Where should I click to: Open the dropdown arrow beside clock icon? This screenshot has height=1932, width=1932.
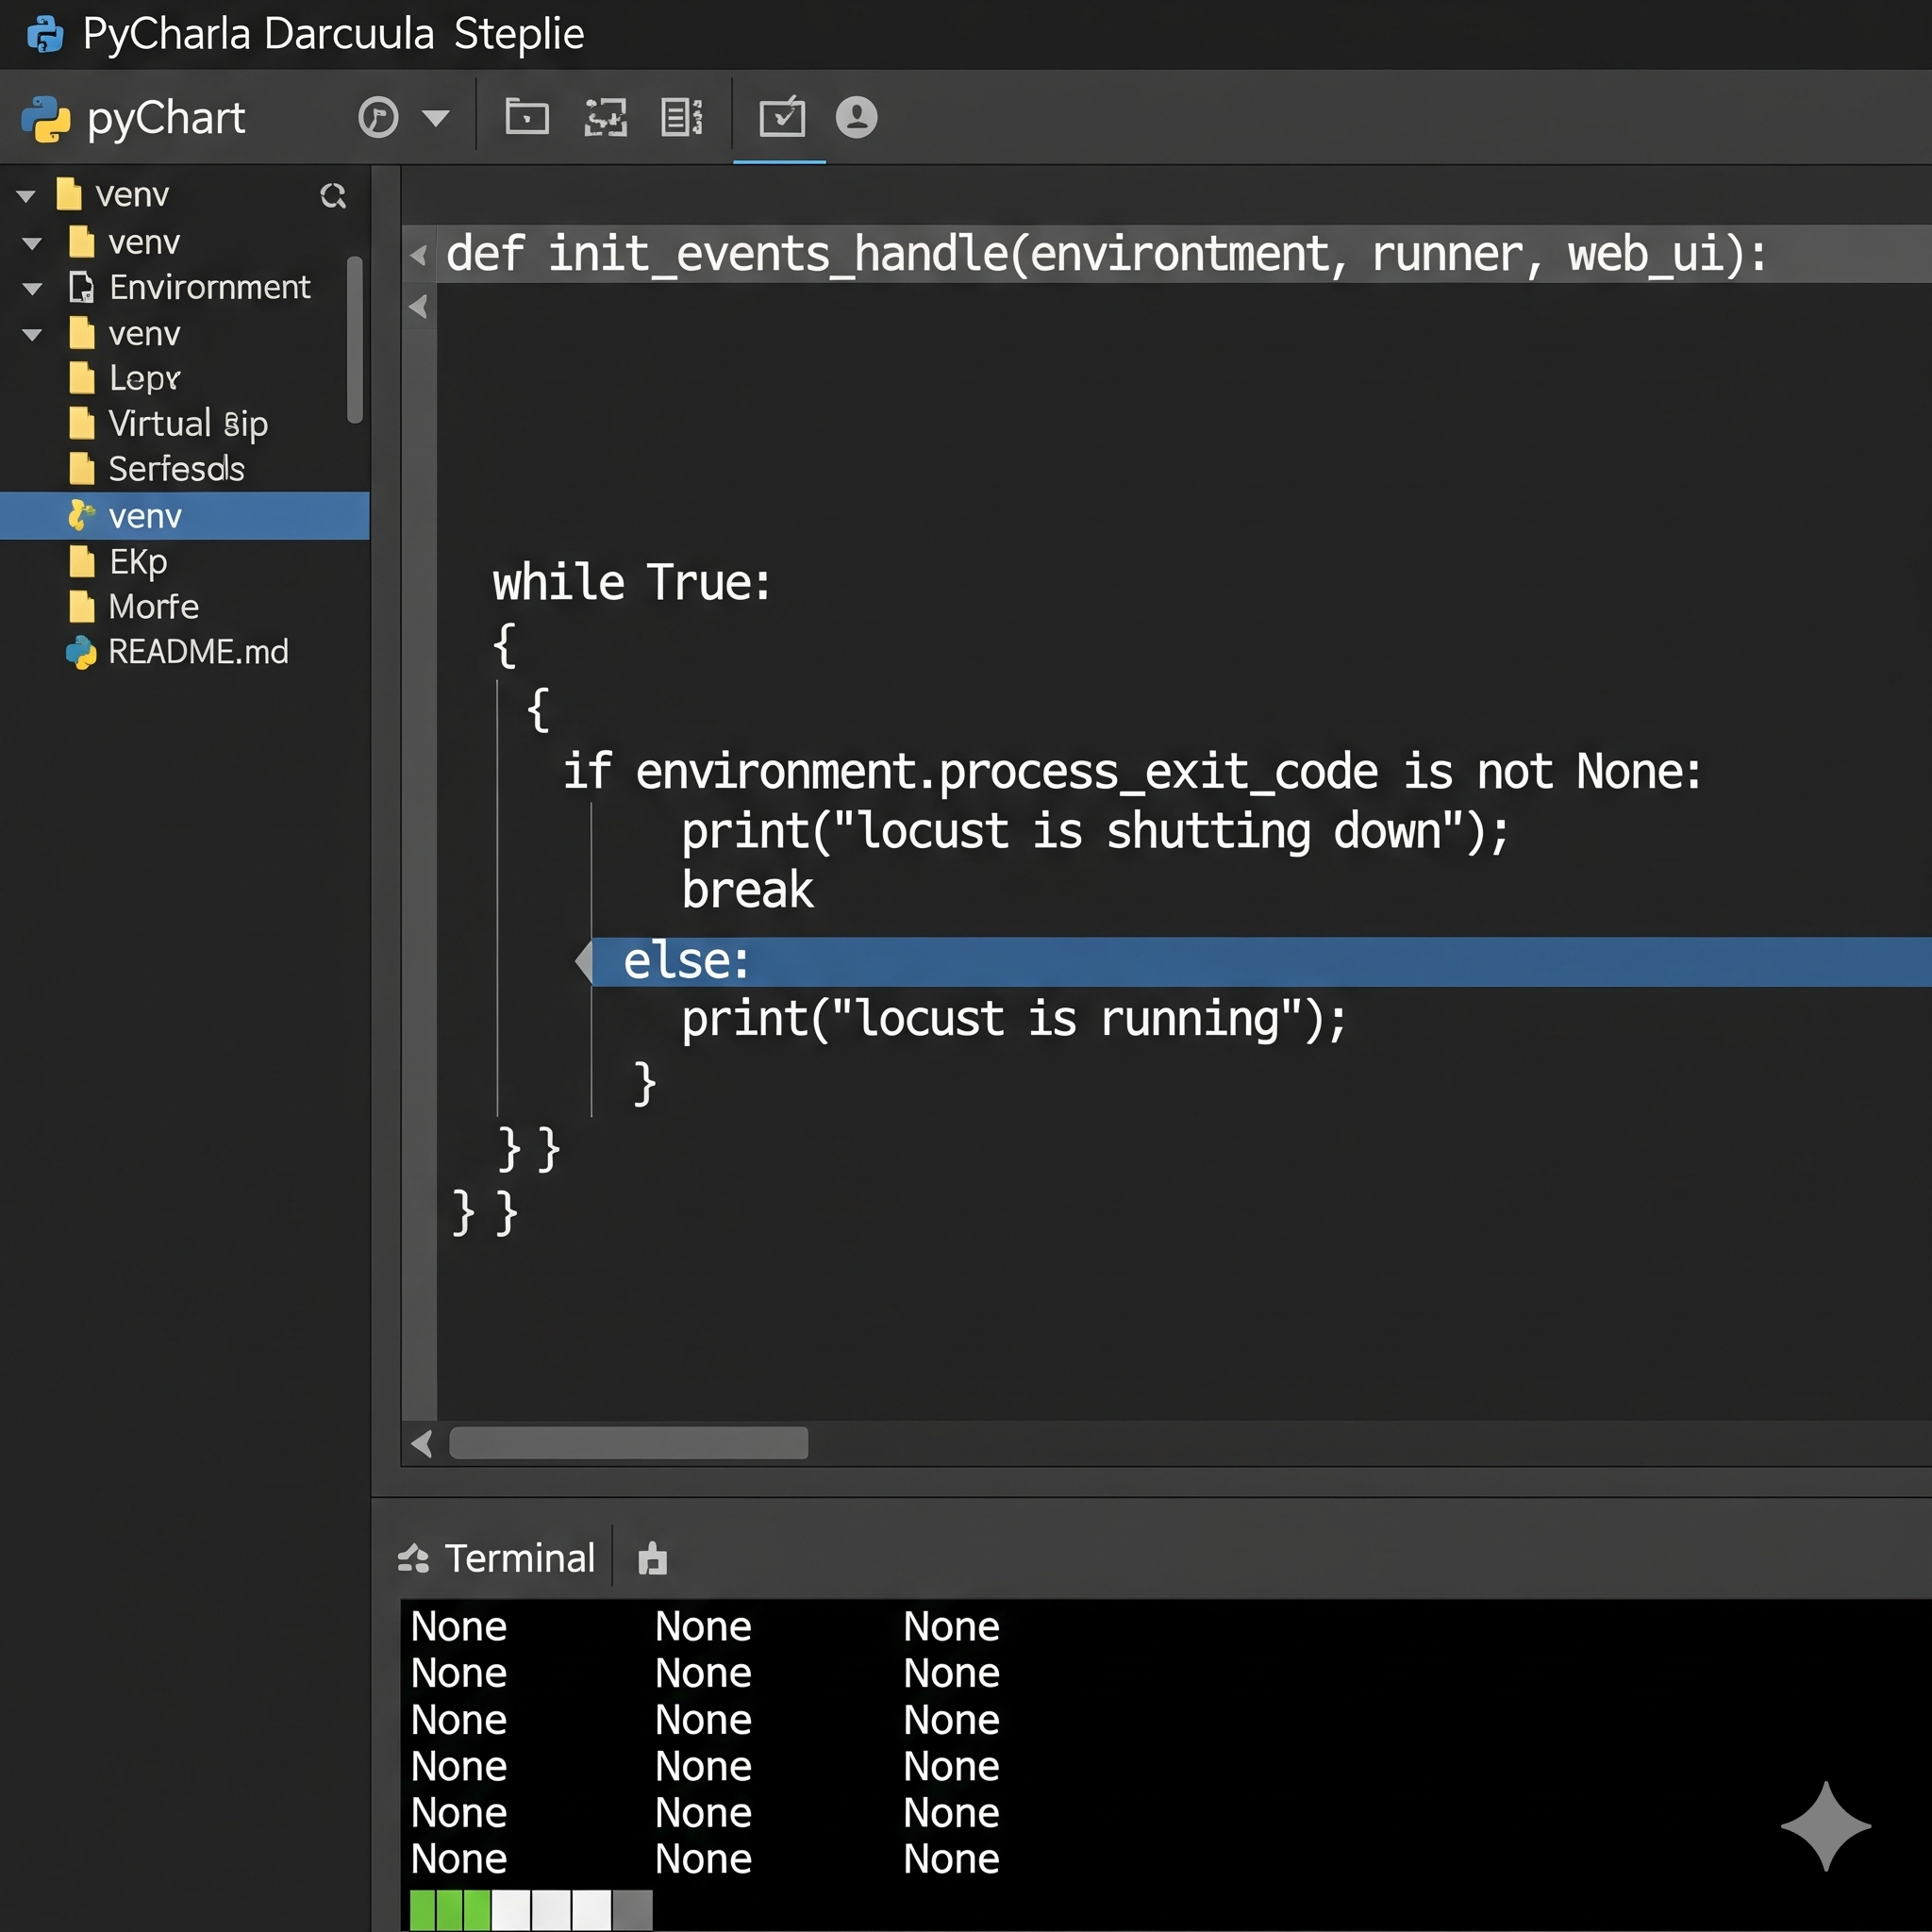coord(435,118)
